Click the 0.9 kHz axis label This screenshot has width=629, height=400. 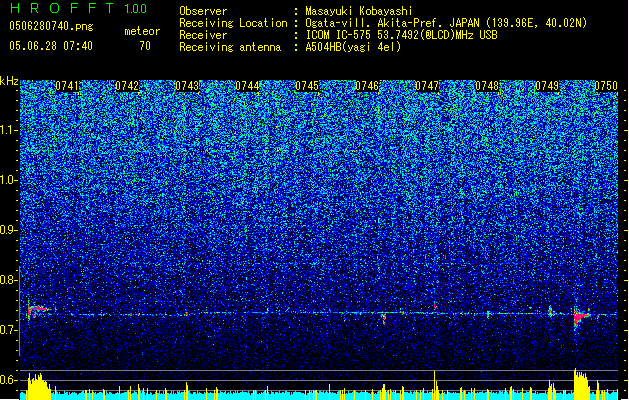pos(8,230)
